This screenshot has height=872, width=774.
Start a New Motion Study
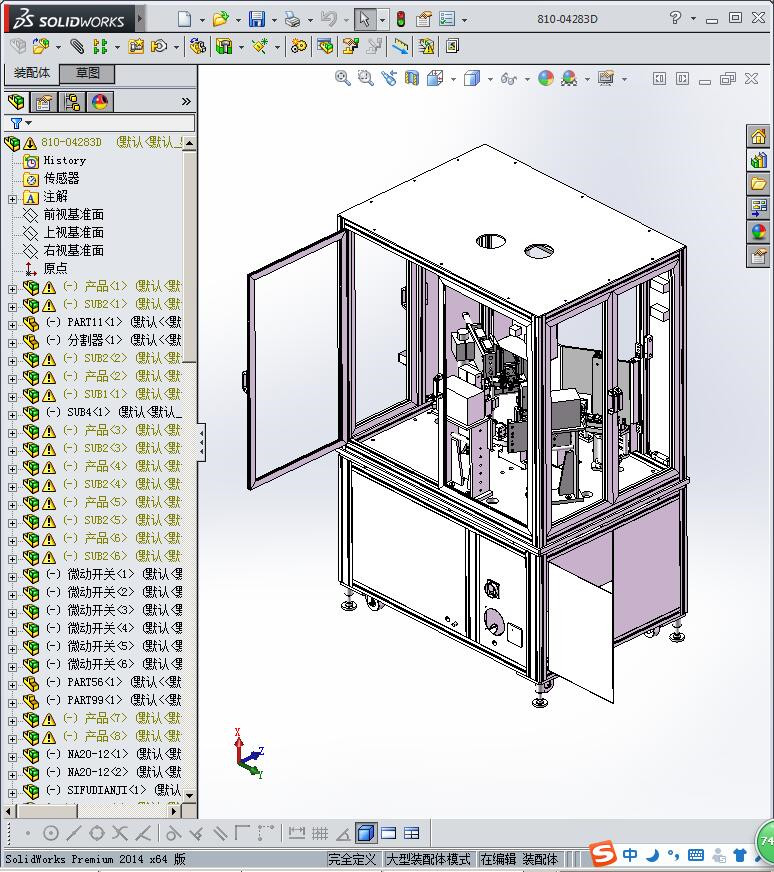coord(299,46)
